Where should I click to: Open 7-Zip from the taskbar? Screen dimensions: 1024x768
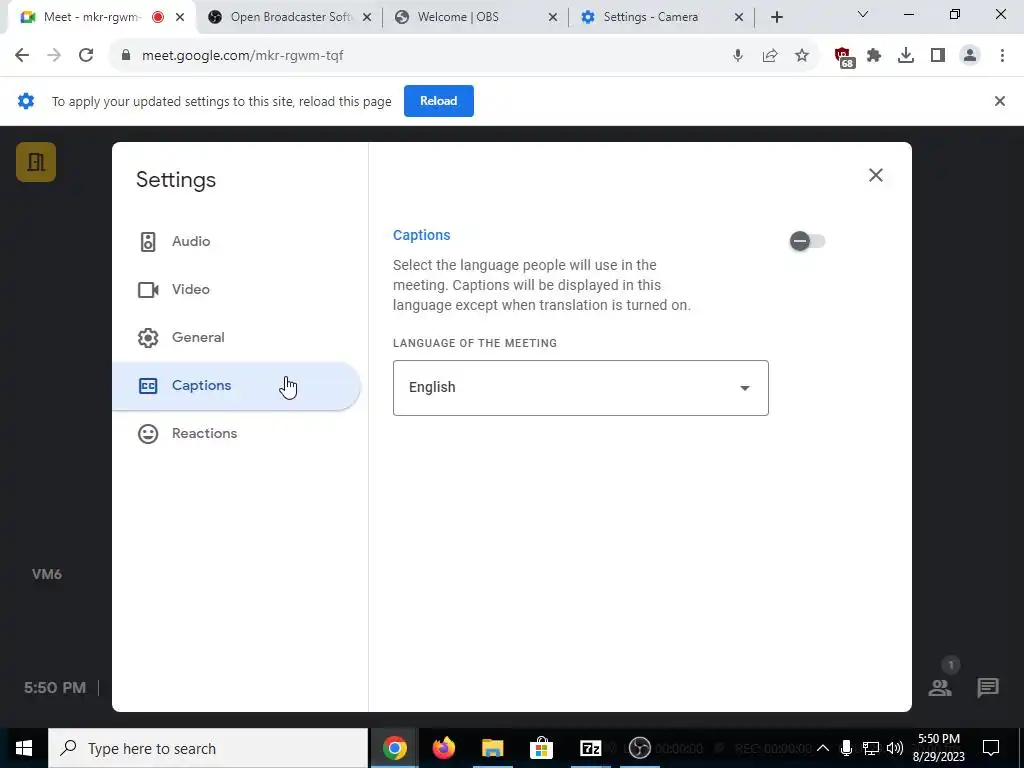coord(590,748)
